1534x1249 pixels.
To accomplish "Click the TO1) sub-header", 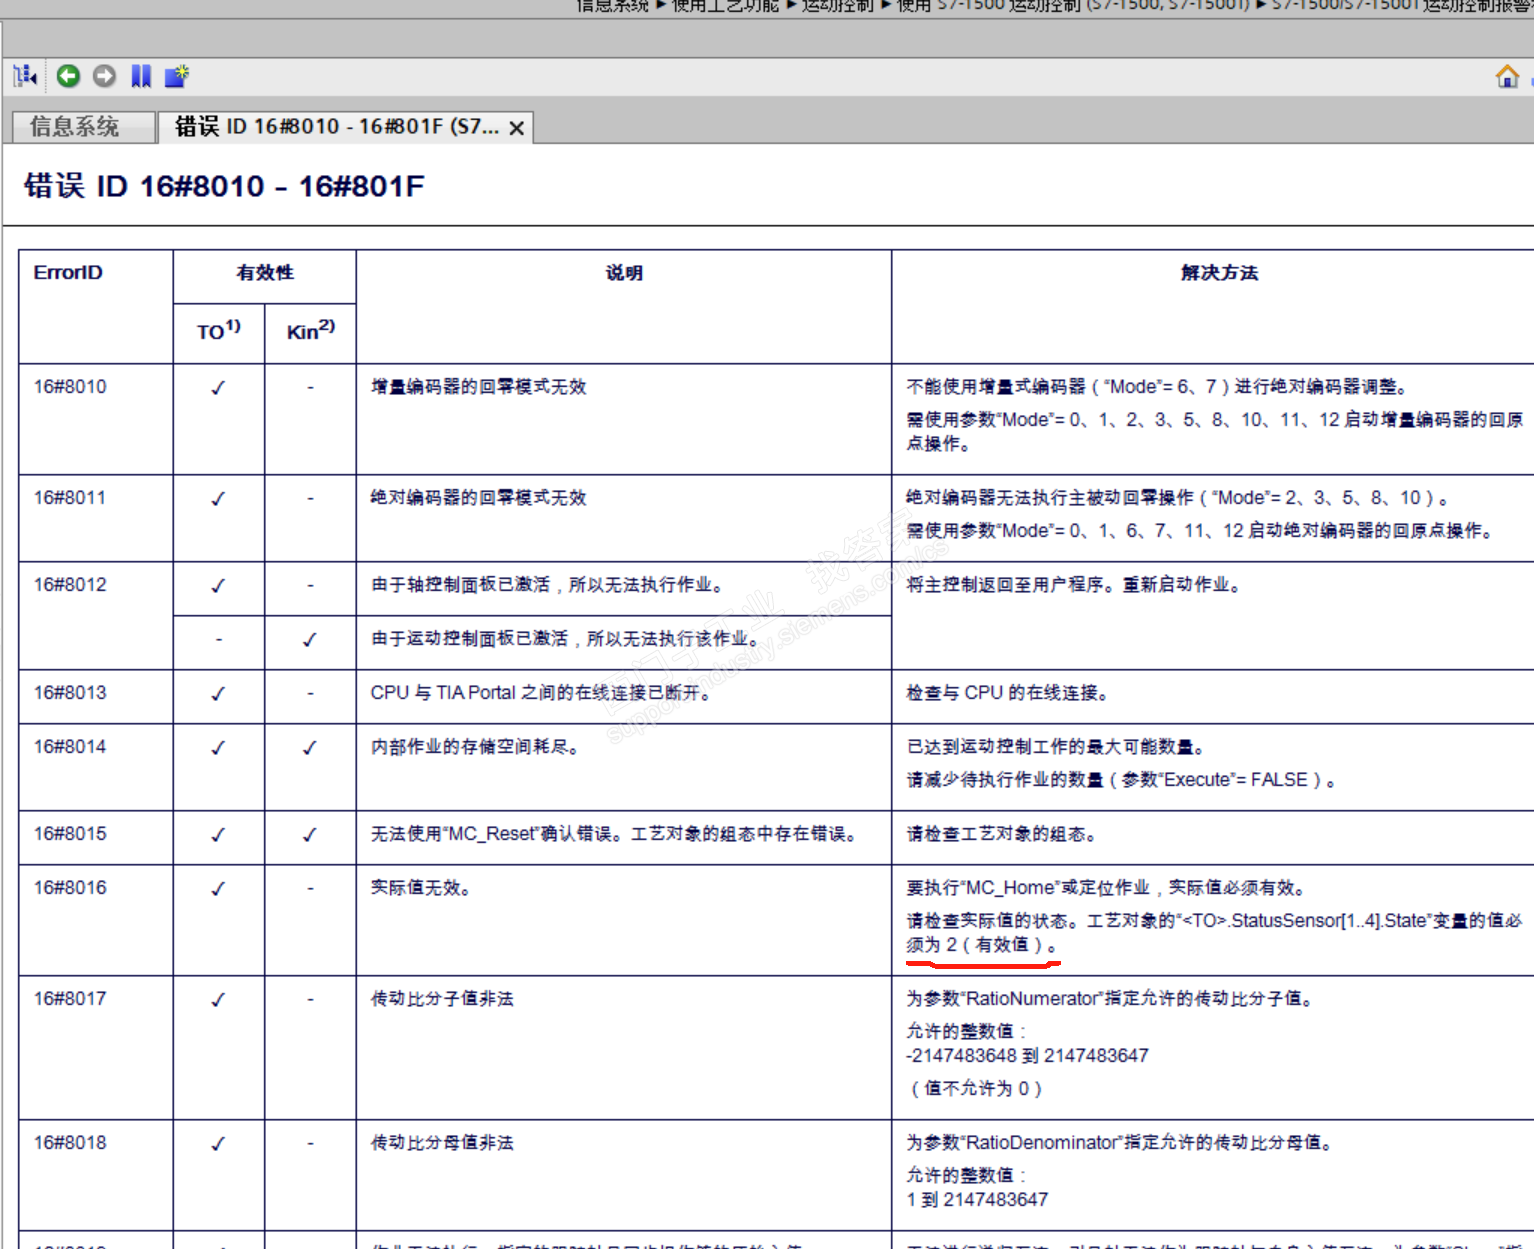I will [219, 331].
